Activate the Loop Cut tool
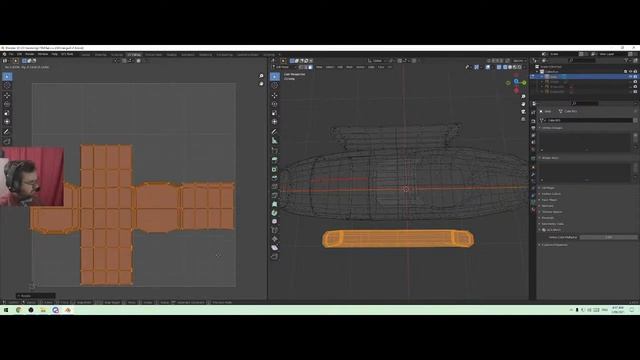Screen dimensions: 640x360 275,187
